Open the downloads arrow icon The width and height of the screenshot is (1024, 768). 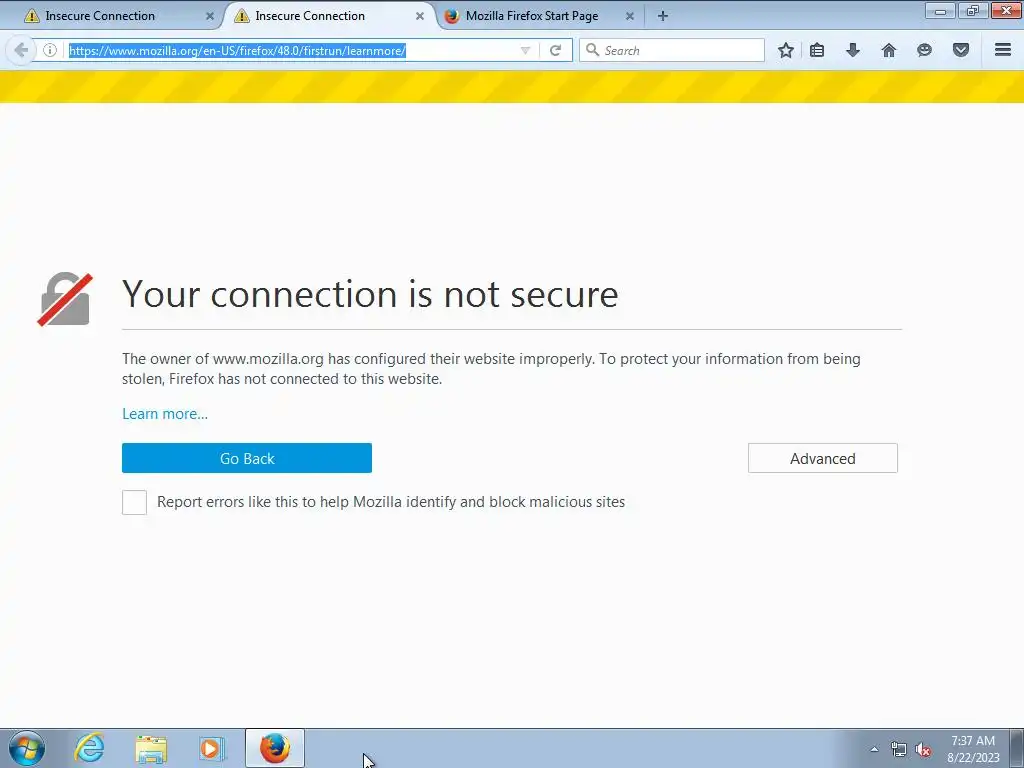click(x=853, y=50)
